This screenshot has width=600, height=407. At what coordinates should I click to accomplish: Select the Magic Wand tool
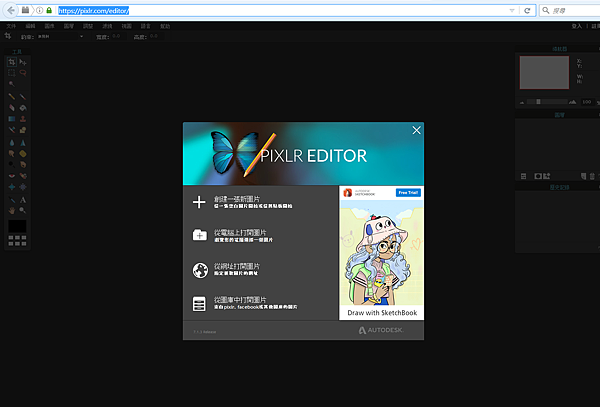[12, 84]
